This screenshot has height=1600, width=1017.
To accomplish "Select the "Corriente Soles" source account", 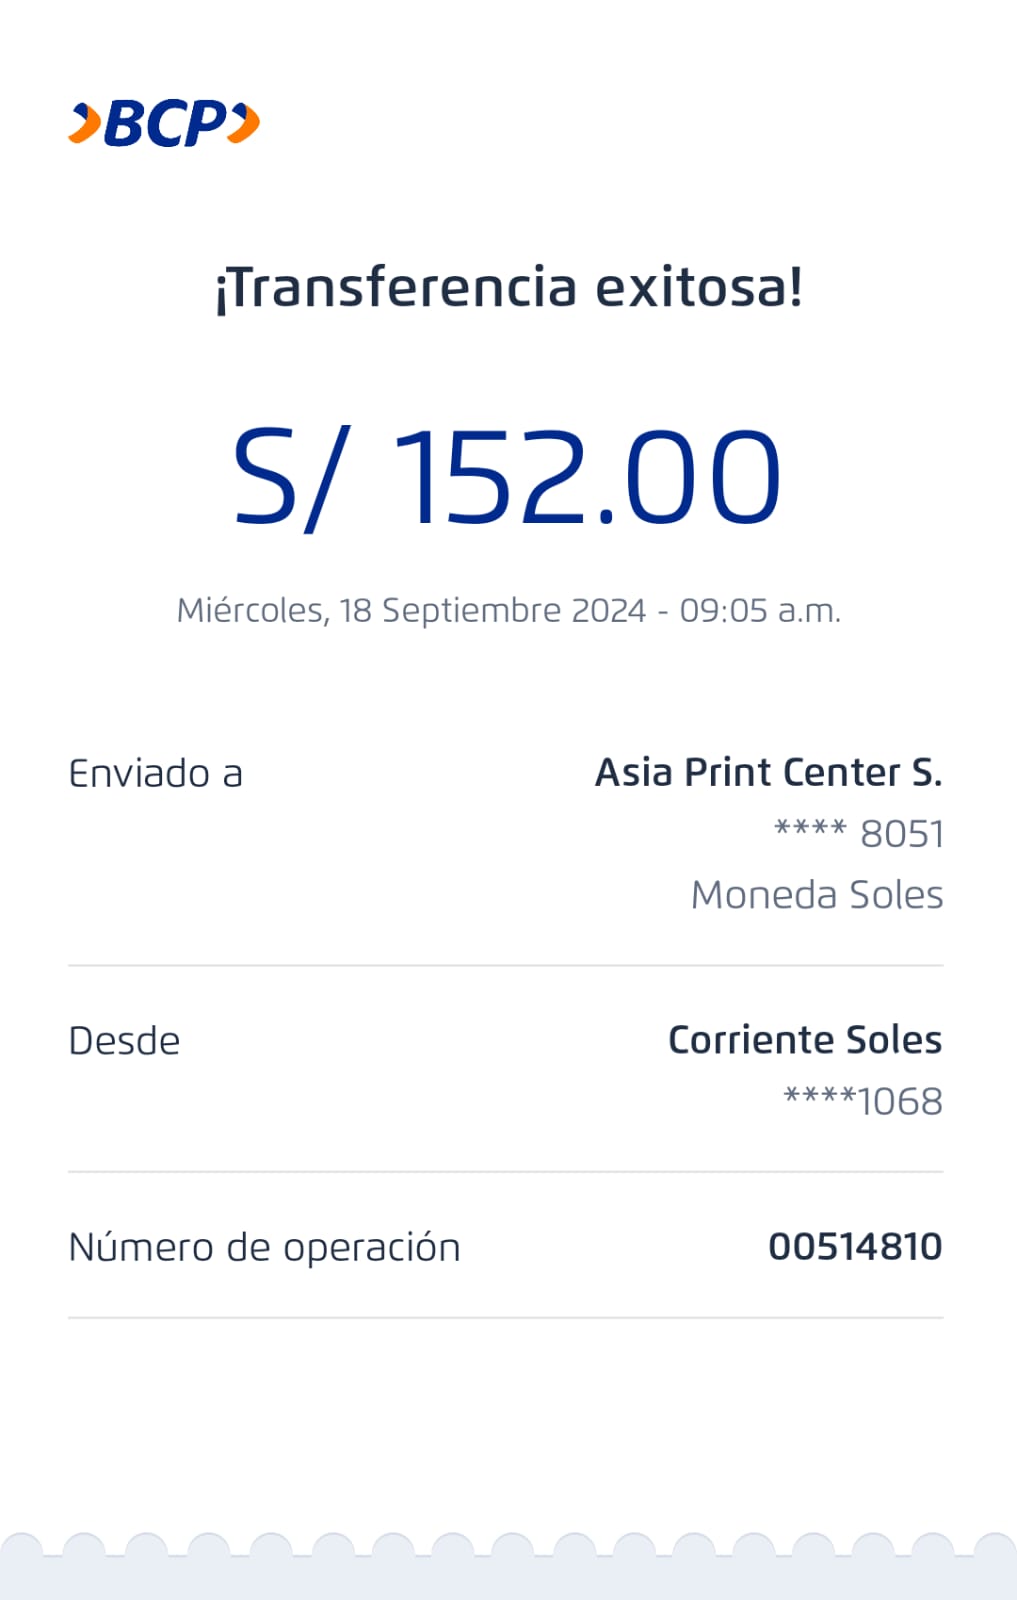I will click(x=805, y=1040).
